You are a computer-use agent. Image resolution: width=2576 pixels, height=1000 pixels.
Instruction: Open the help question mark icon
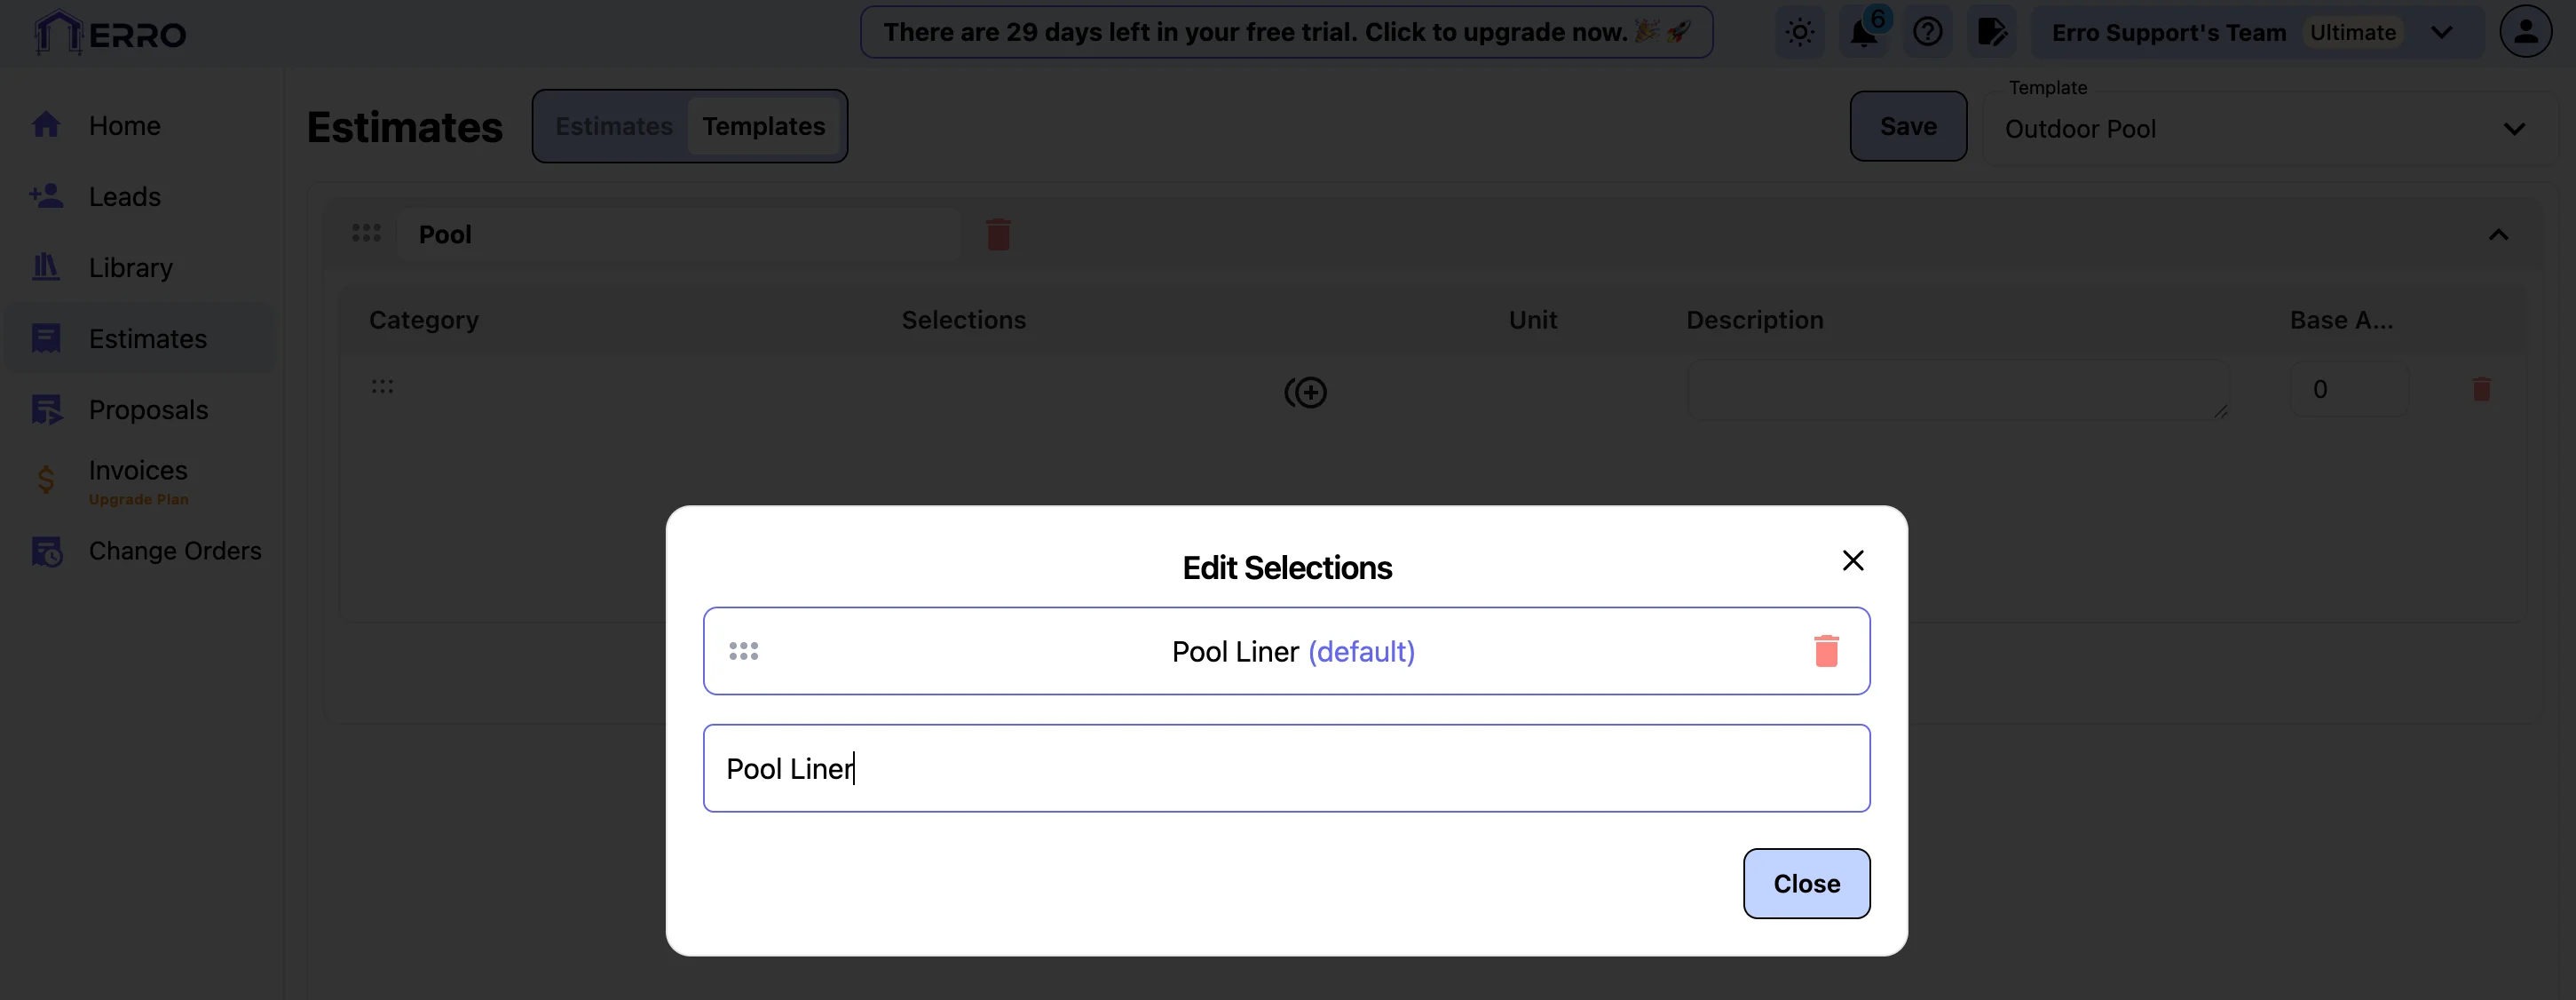1927,32
